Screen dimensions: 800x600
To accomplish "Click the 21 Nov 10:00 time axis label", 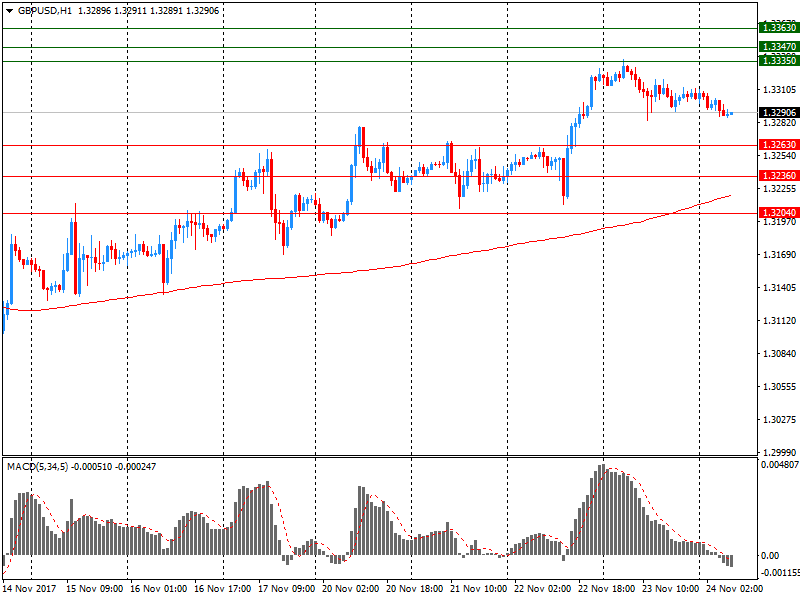I will point(479,589).
